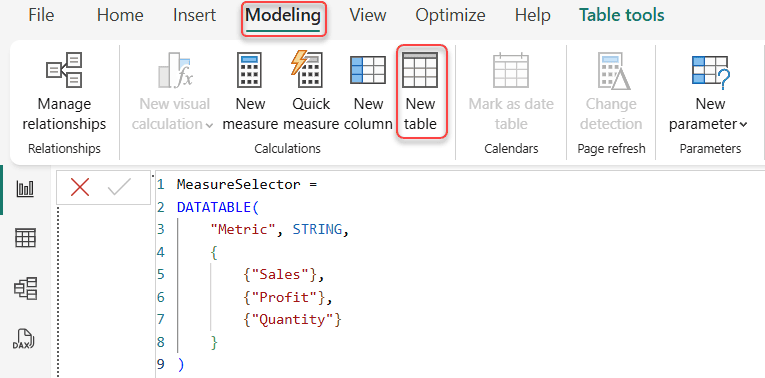Viewport: 765px width, 378px height.
Task: Click MeasureSelector = on line 1
Action: tap(247, 185)
